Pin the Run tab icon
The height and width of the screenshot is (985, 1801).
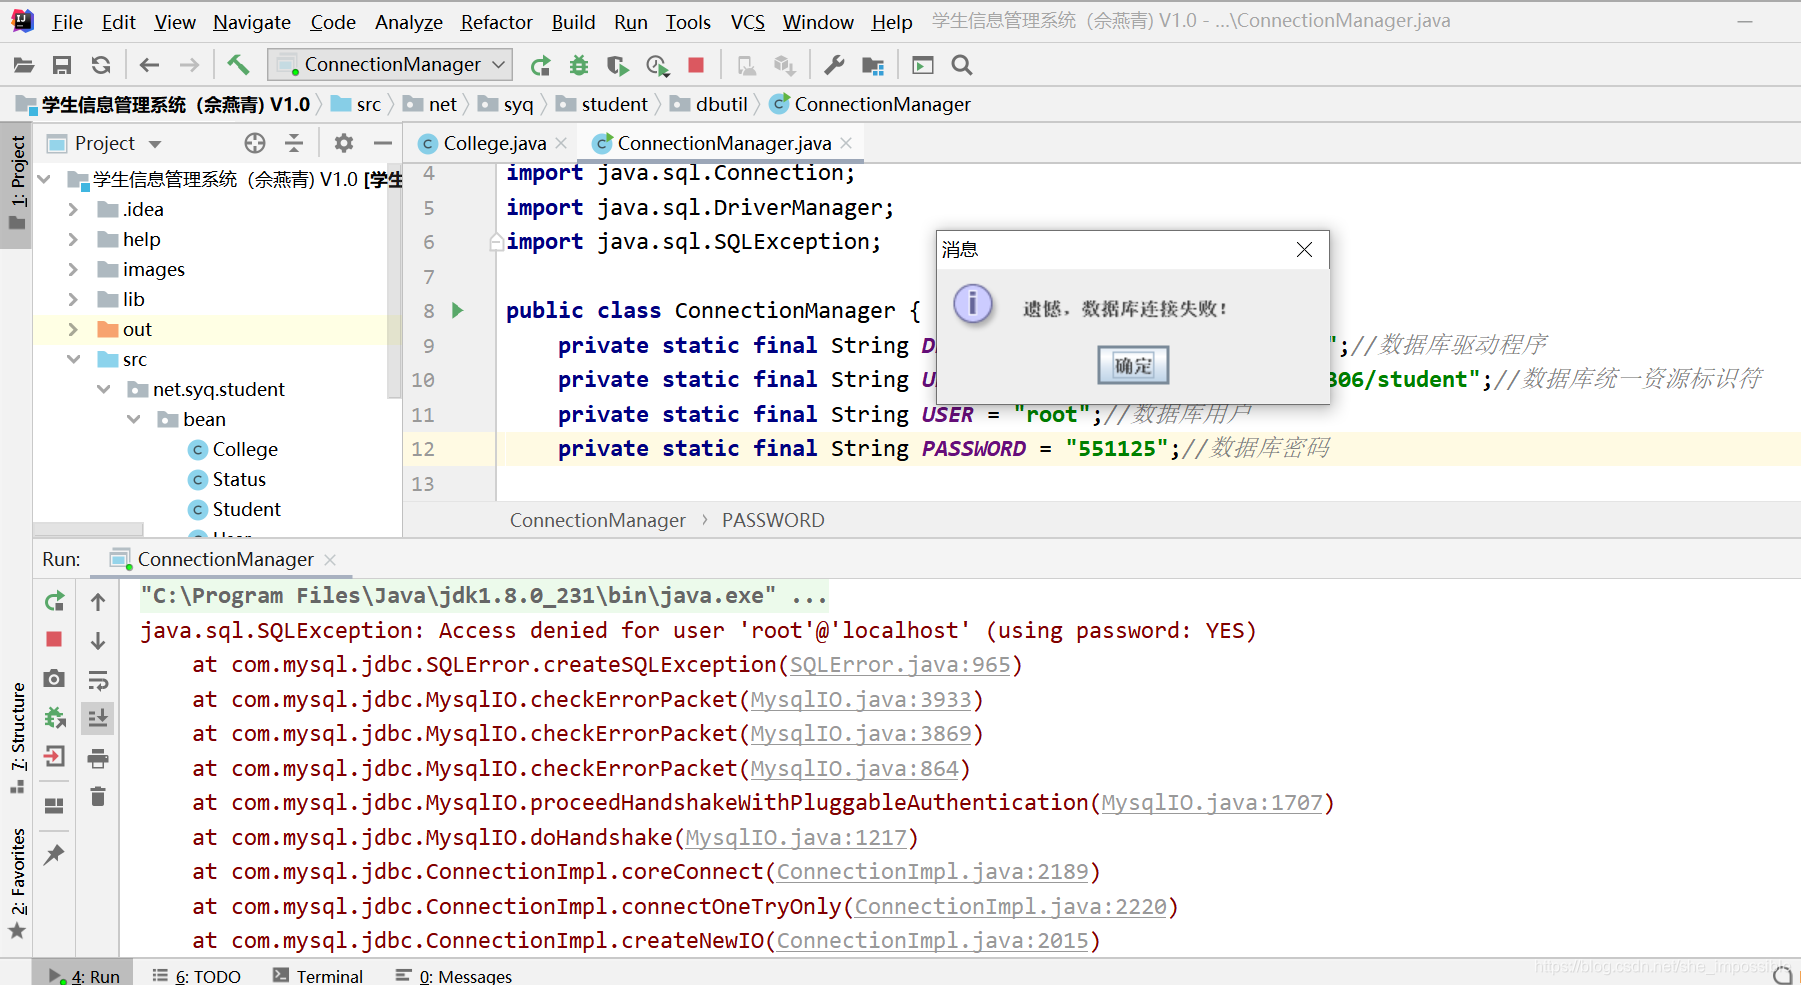coord(55,854)
